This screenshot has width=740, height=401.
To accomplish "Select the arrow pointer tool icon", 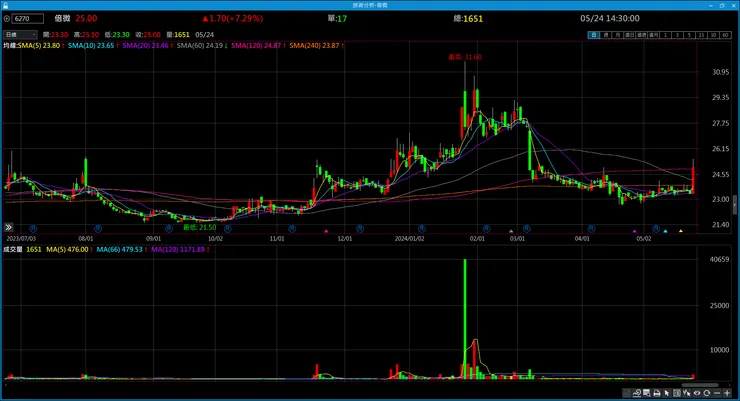I will [x=667, y=393].
